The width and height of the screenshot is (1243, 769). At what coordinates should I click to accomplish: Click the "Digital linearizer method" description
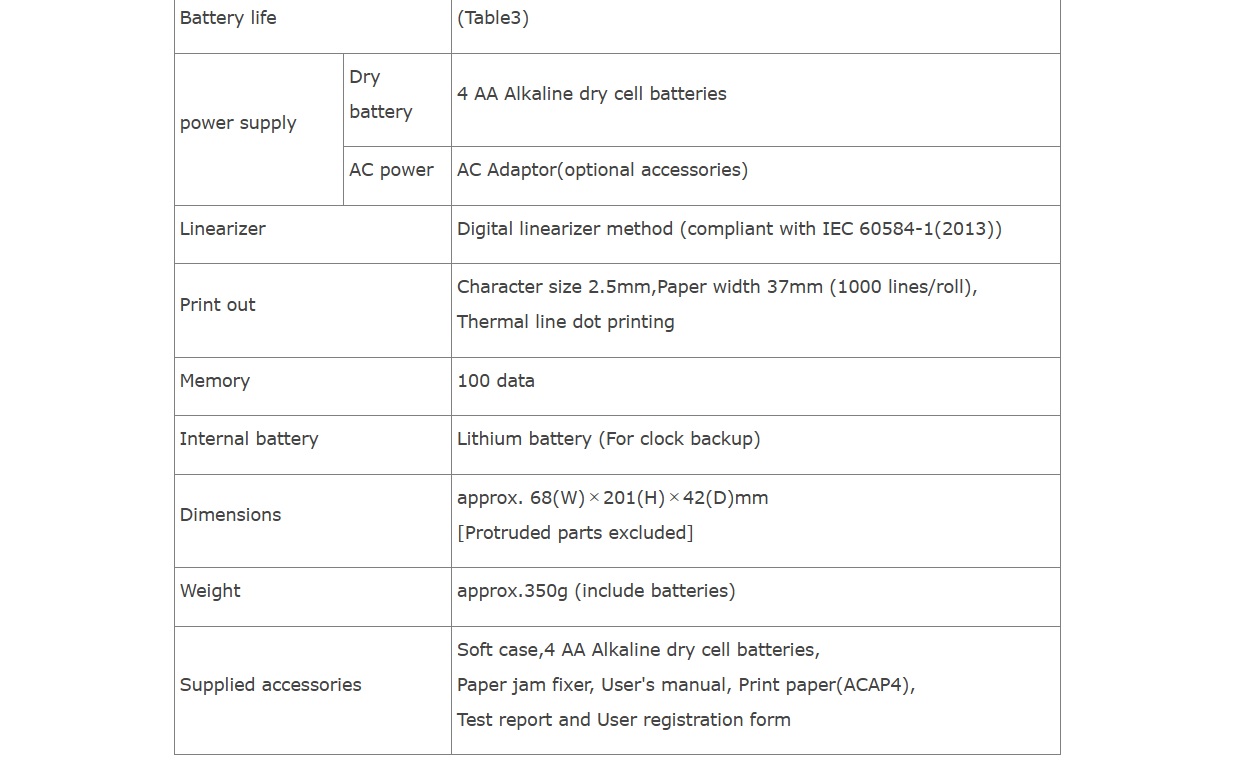729,229
